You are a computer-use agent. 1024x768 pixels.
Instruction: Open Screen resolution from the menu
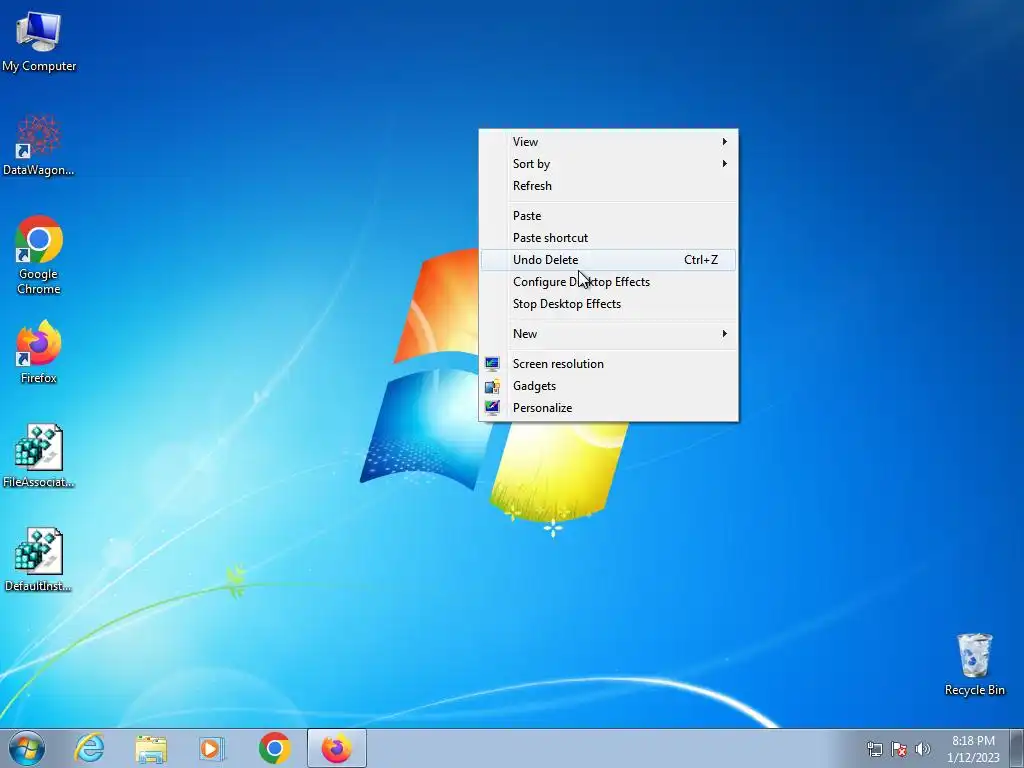tap(608, 364)
